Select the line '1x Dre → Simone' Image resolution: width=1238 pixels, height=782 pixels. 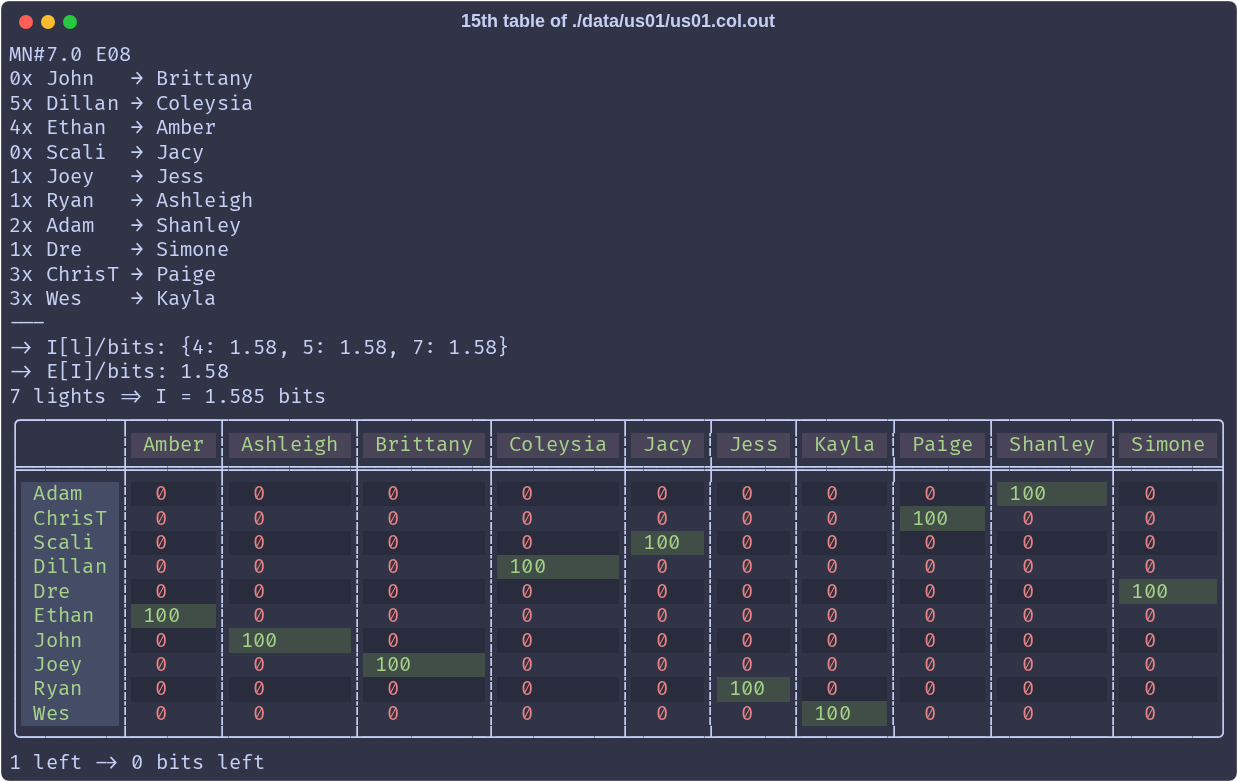119,249
